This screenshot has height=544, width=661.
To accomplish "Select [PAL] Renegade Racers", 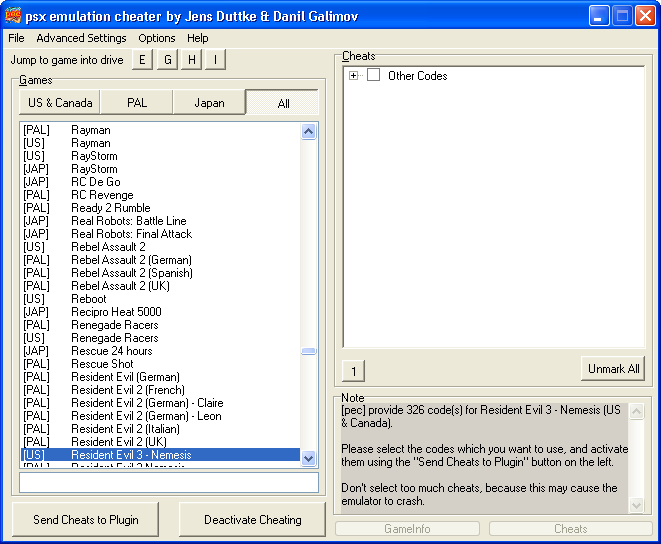I will point(161,325).
